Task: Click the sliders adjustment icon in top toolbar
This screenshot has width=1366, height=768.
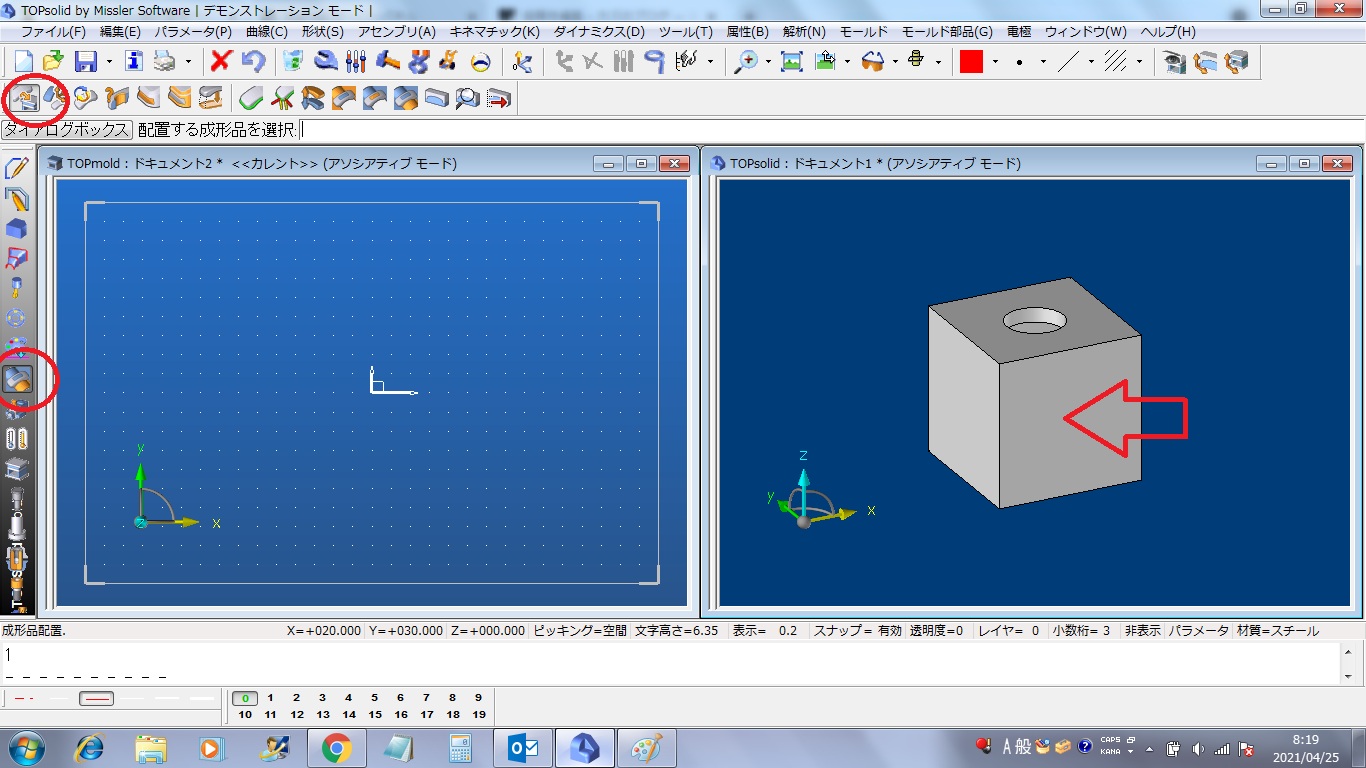Action: pos(356,62)
